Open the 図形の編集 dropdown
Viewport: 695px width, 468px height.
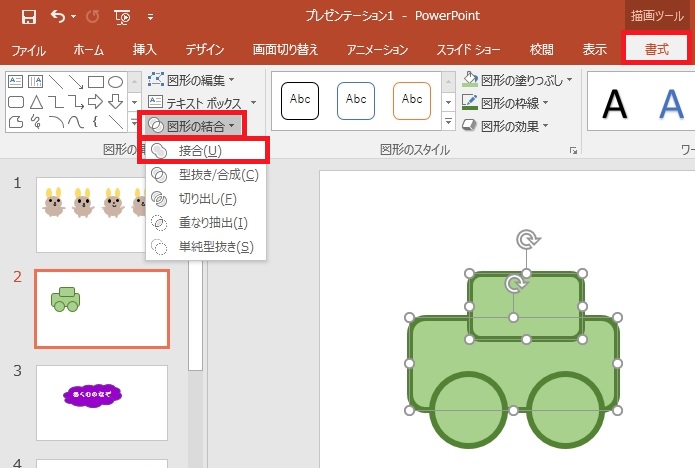coord(191,80)
